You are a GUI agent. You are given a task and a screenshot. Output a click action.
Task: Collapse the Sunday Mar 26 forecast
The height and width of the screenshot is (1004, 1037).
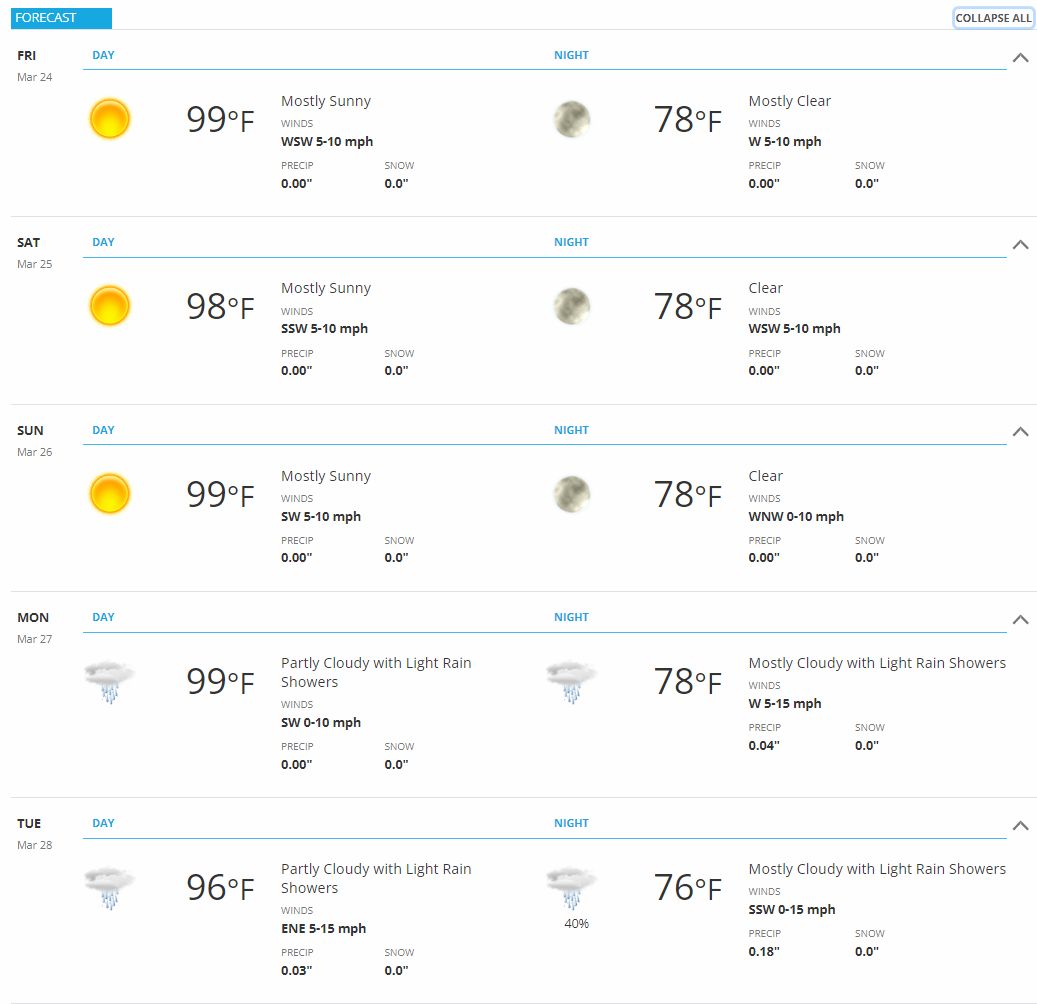click(1020, 432)
